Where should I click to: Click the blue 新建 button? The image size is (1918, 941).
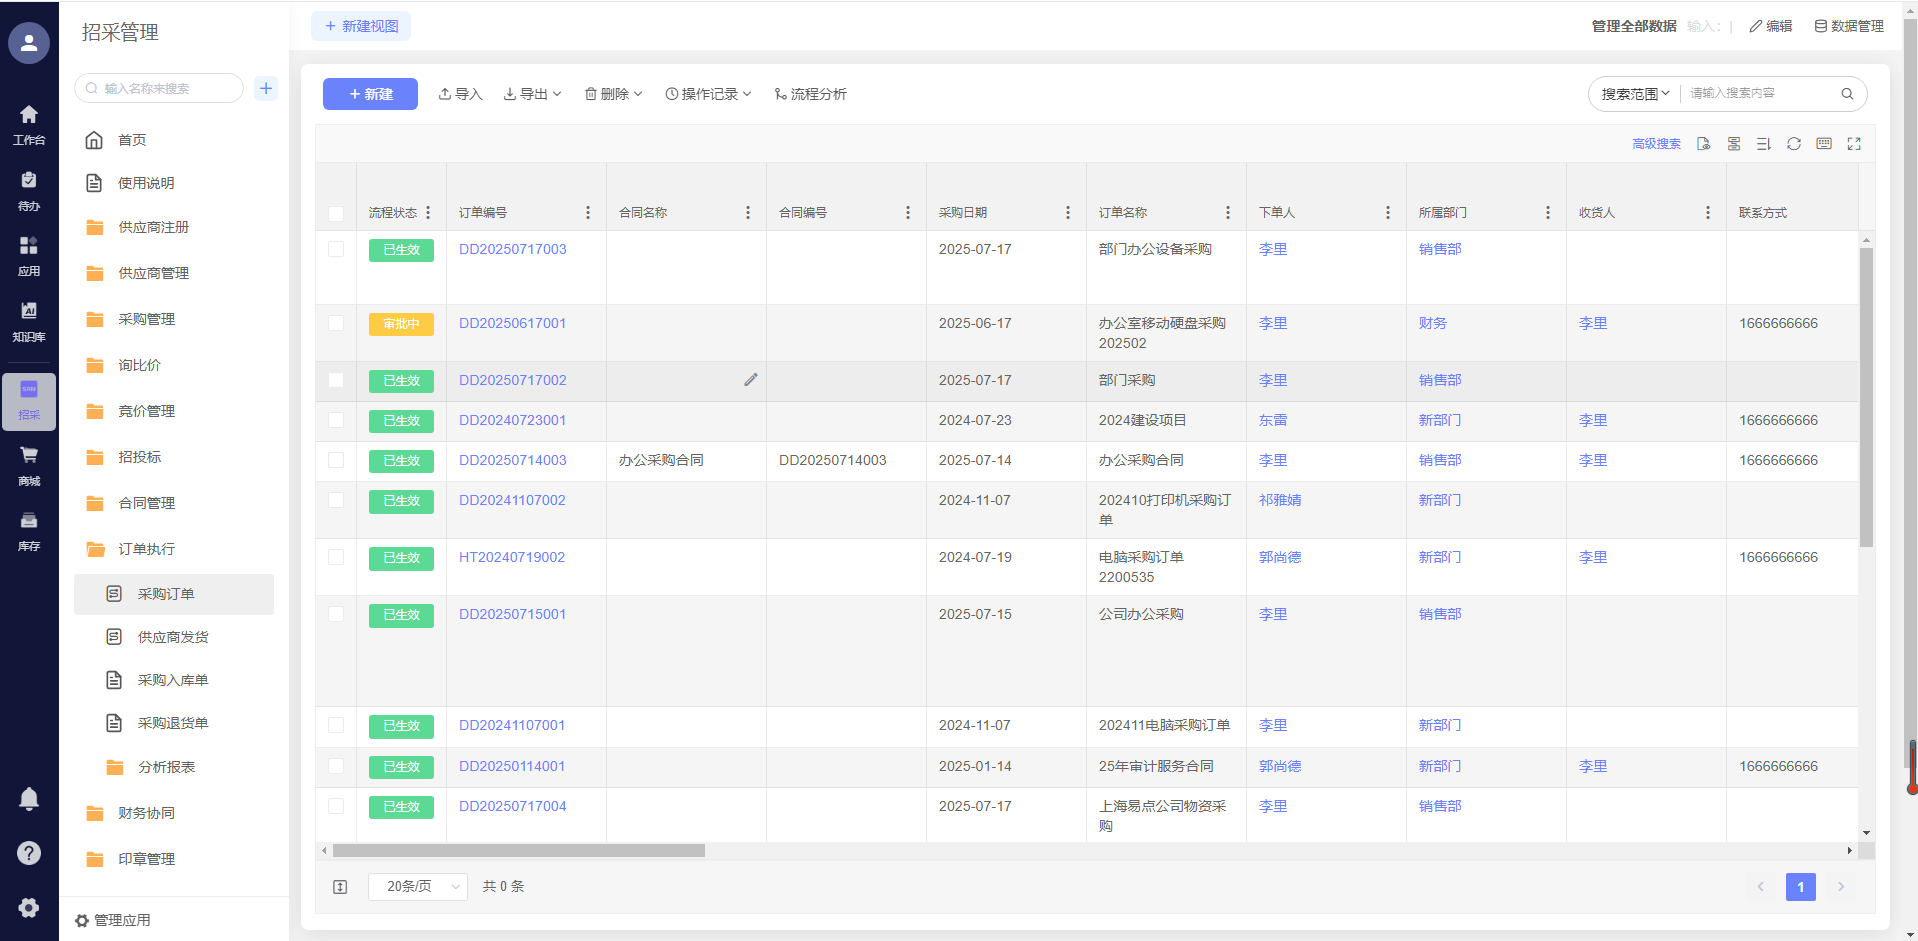coord(370,94)
